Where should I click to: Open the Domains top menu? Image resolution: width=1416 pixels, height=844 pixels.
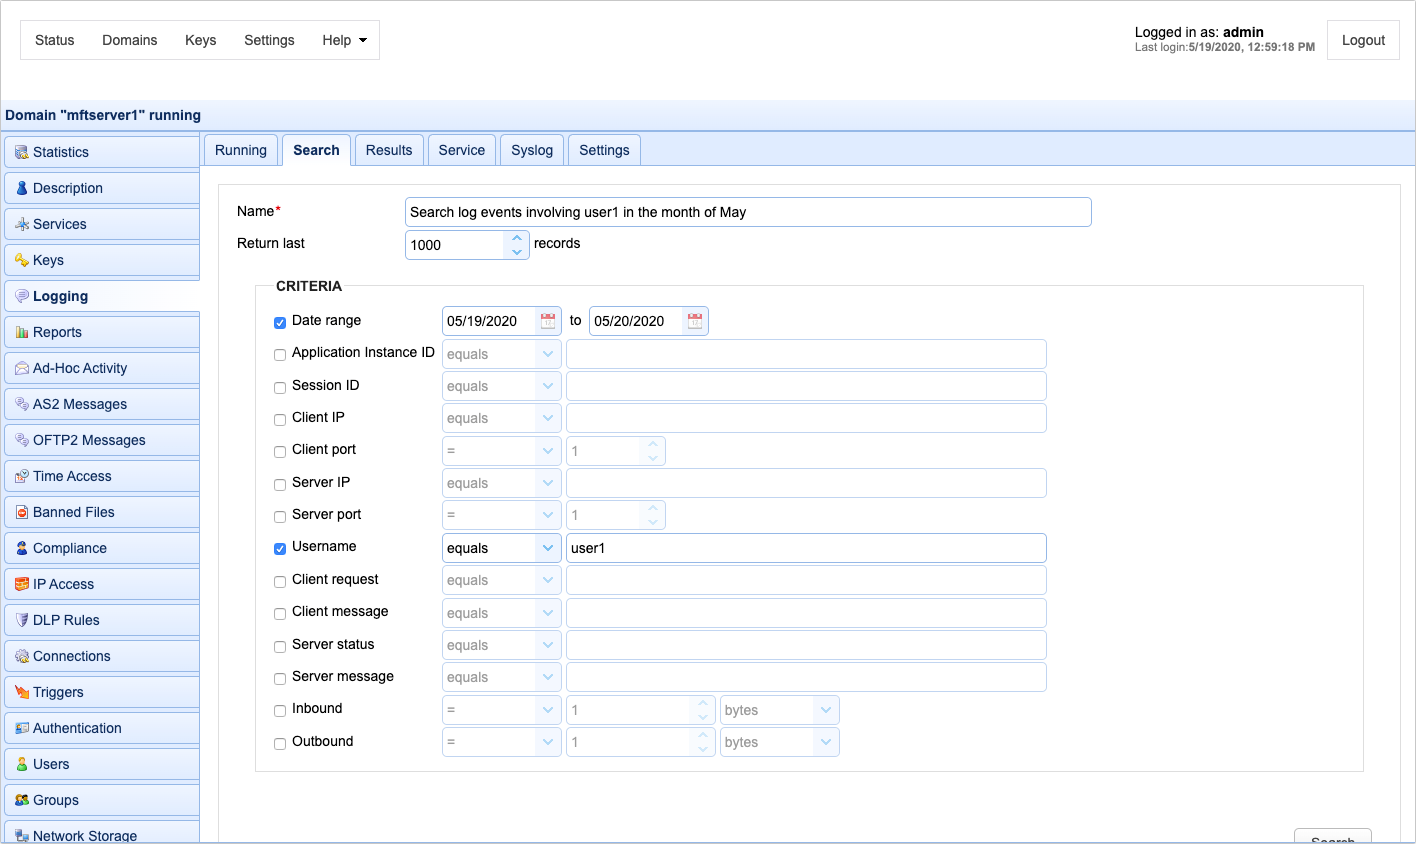point(130,40)
